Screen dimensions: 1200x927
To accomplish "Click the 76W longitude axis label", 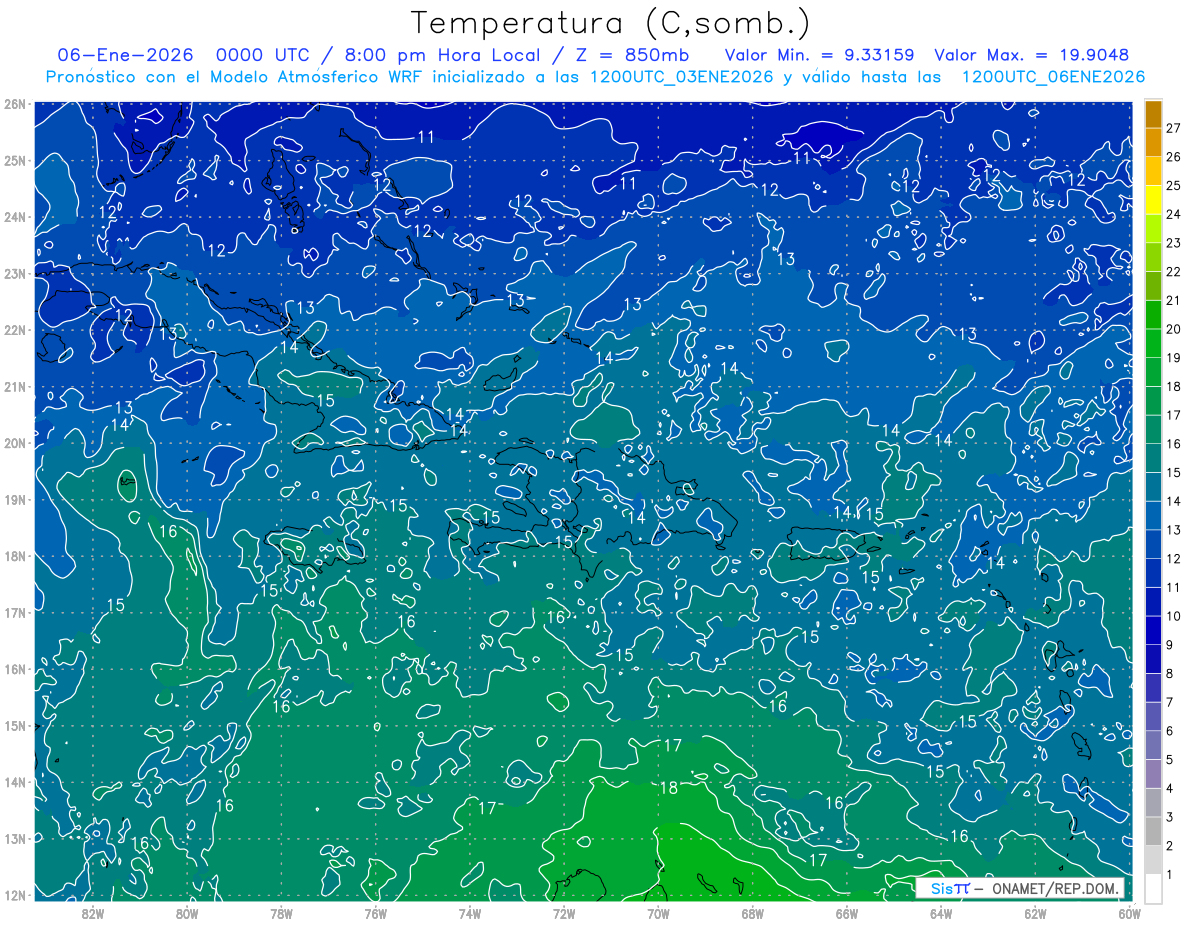I will 375,912.
